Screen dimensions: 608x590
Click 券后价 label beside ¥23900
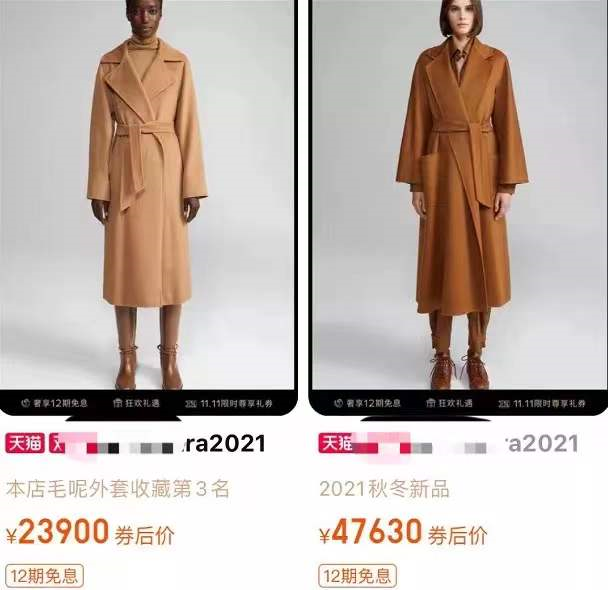(144, 535)
